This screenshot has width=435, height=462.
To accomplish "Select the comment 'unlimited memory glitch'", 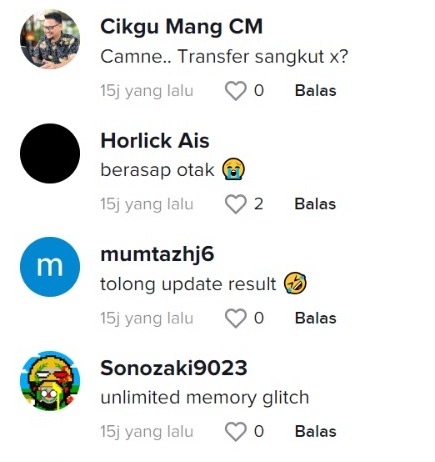I will [205, 398].
